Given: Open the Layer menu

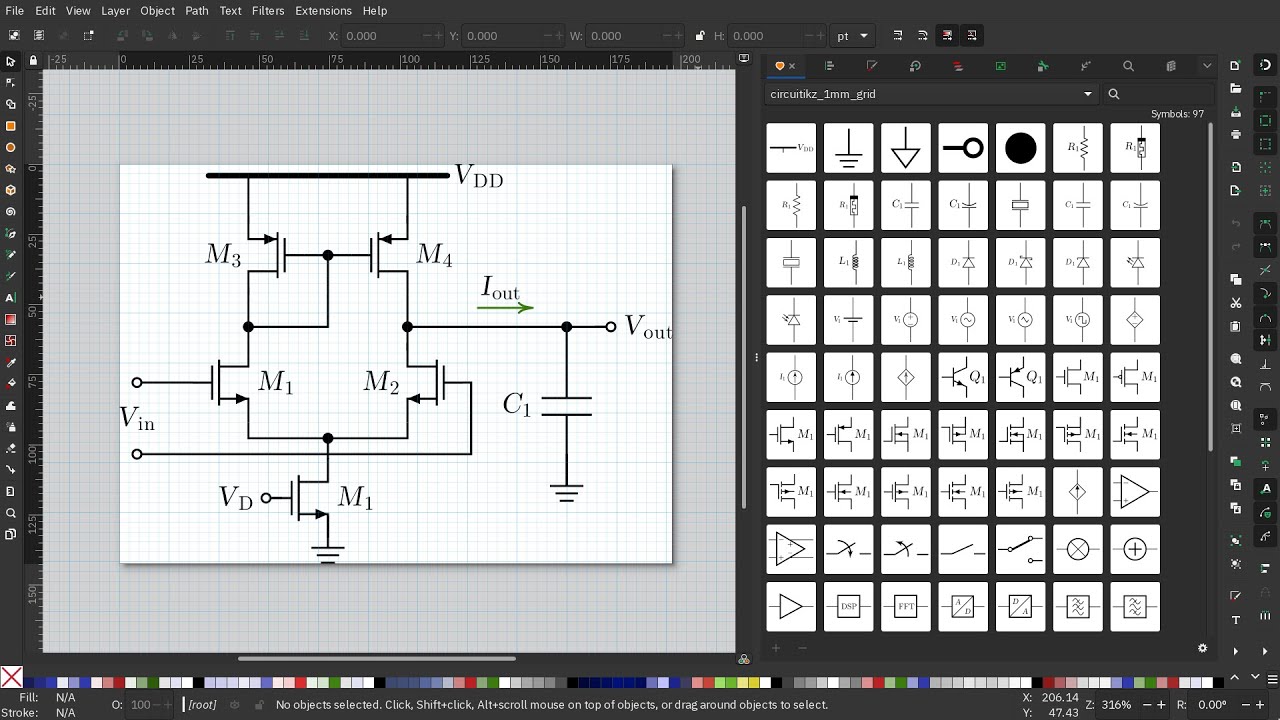Looking at the screenshot, I should coord(115,10).
